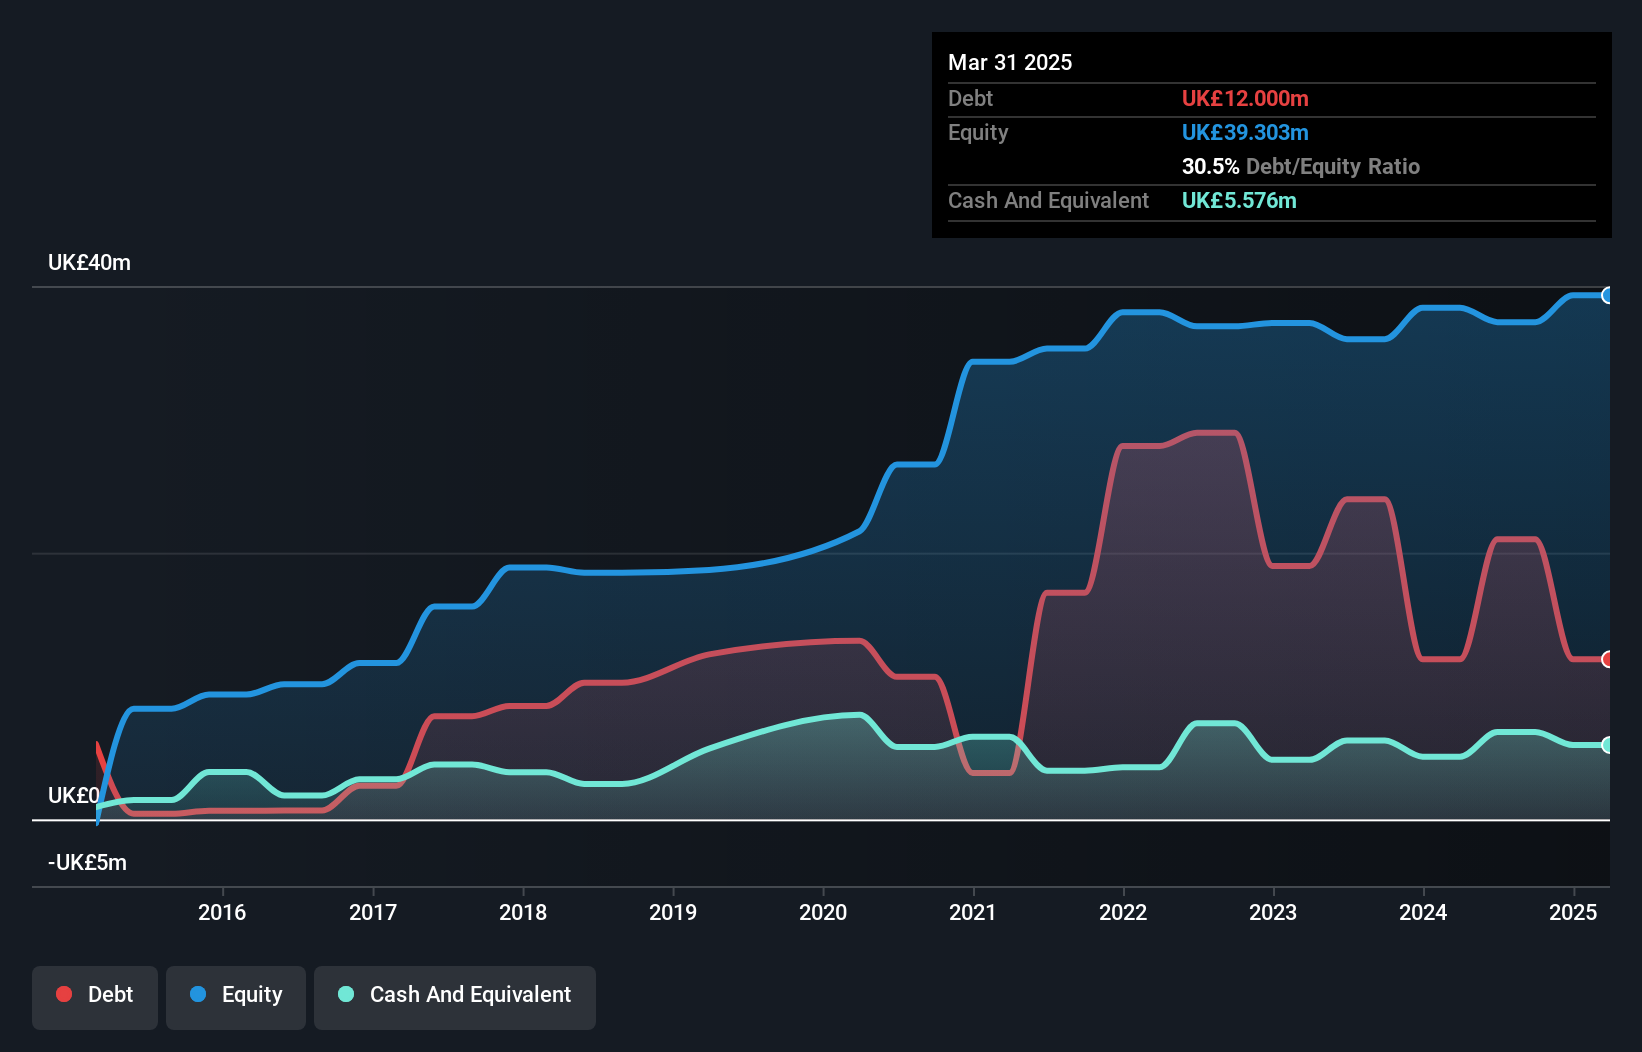Click the red Debt legend dot
1642x1052 pixels.
click(63, 994)
